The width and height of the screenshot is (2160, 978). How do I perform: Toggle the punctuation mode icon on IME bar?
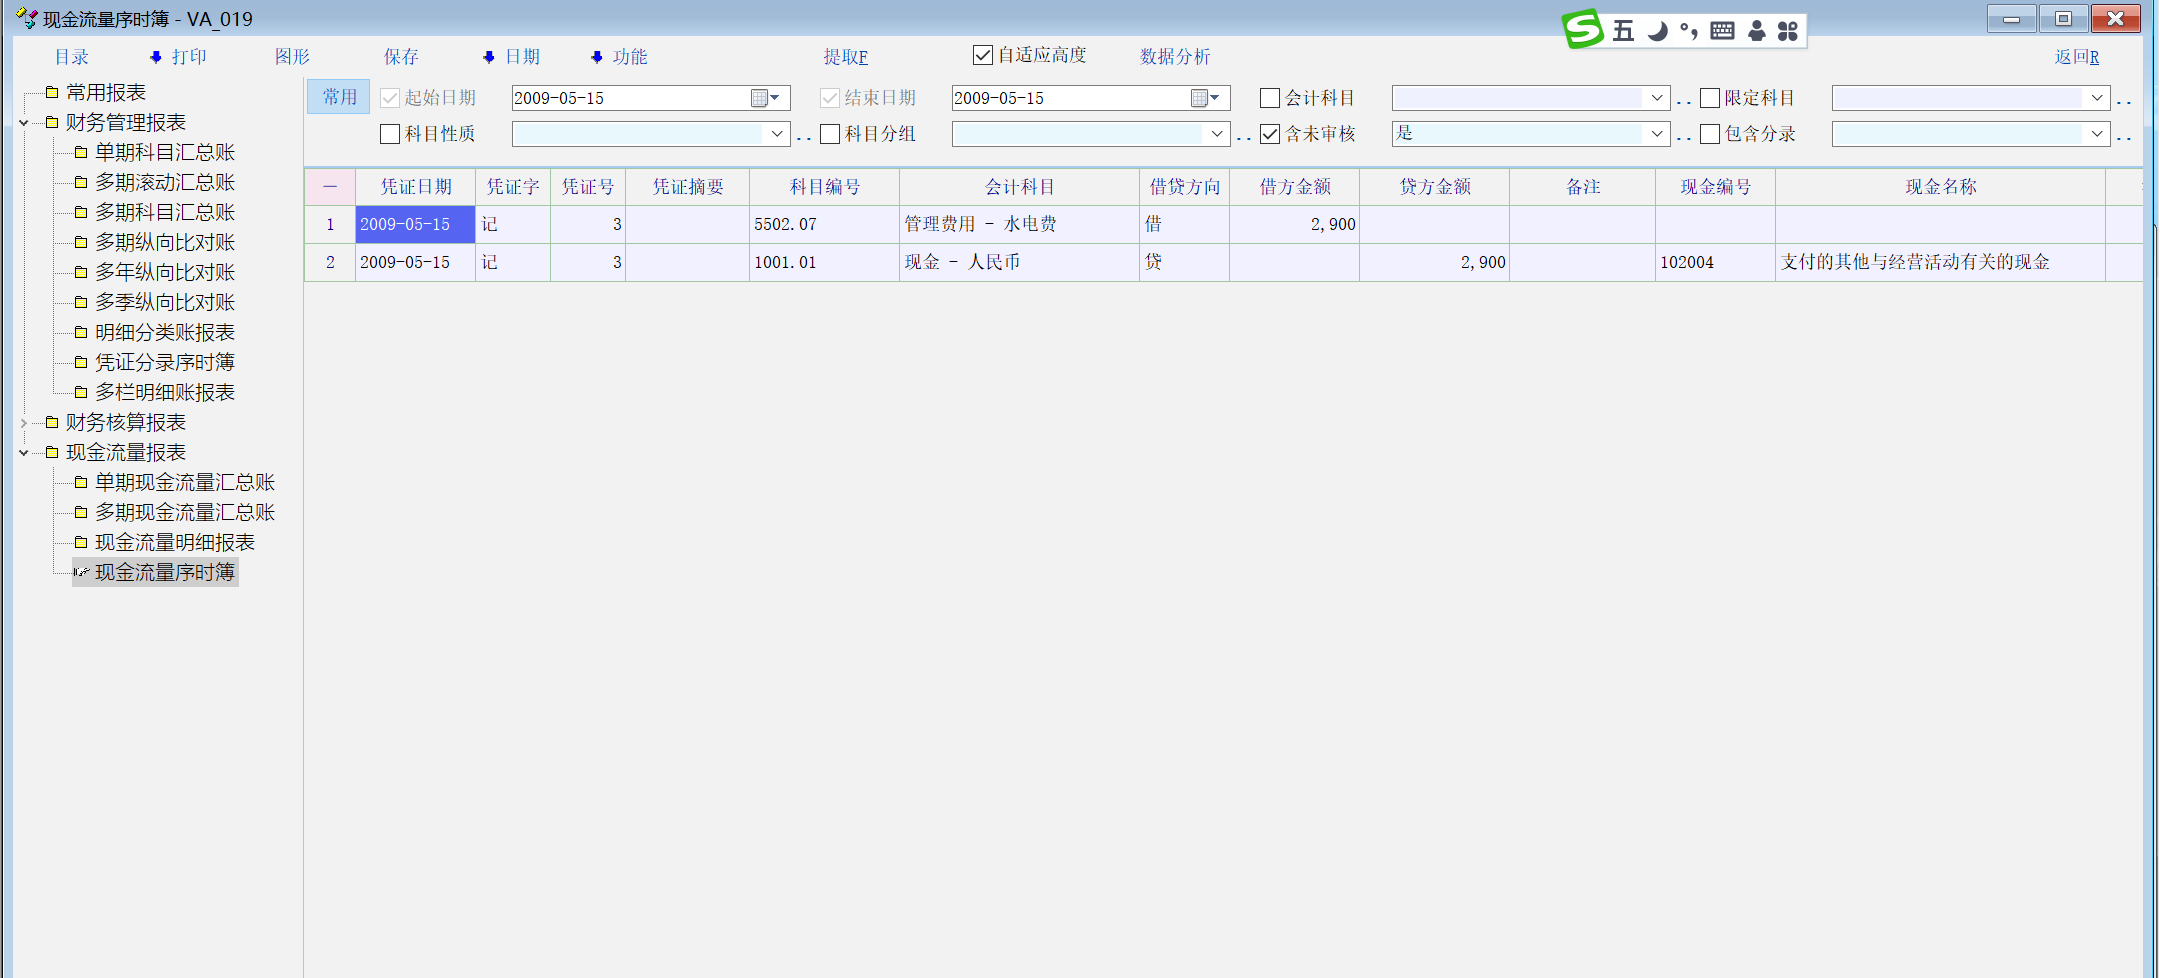coord(1689,31)
